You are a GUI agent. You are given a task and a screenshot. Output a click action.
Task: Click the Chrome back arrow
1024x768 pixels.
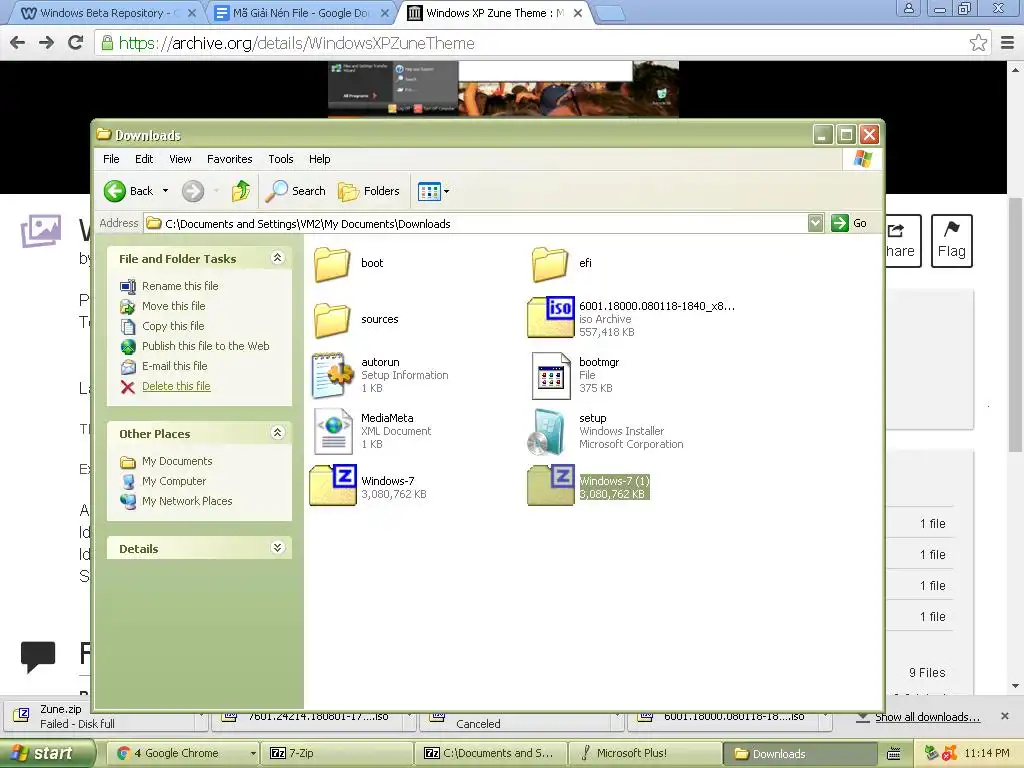[18, 42]
